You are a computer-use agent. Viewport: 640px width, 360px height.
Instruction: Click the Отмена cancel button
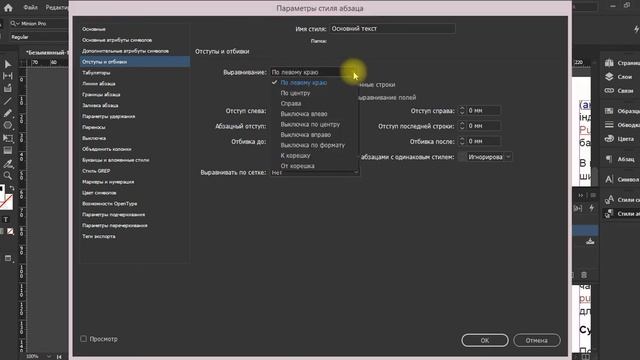tap(537, 340)
